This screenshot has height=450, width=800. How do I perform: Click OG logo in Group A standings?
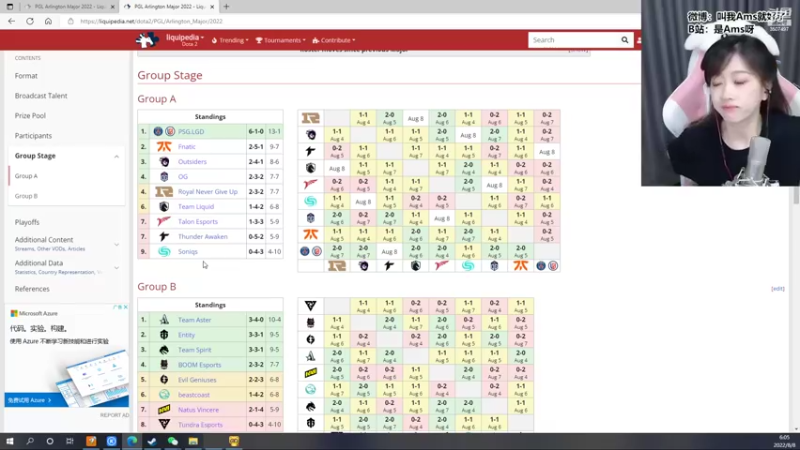click(164, 177)
